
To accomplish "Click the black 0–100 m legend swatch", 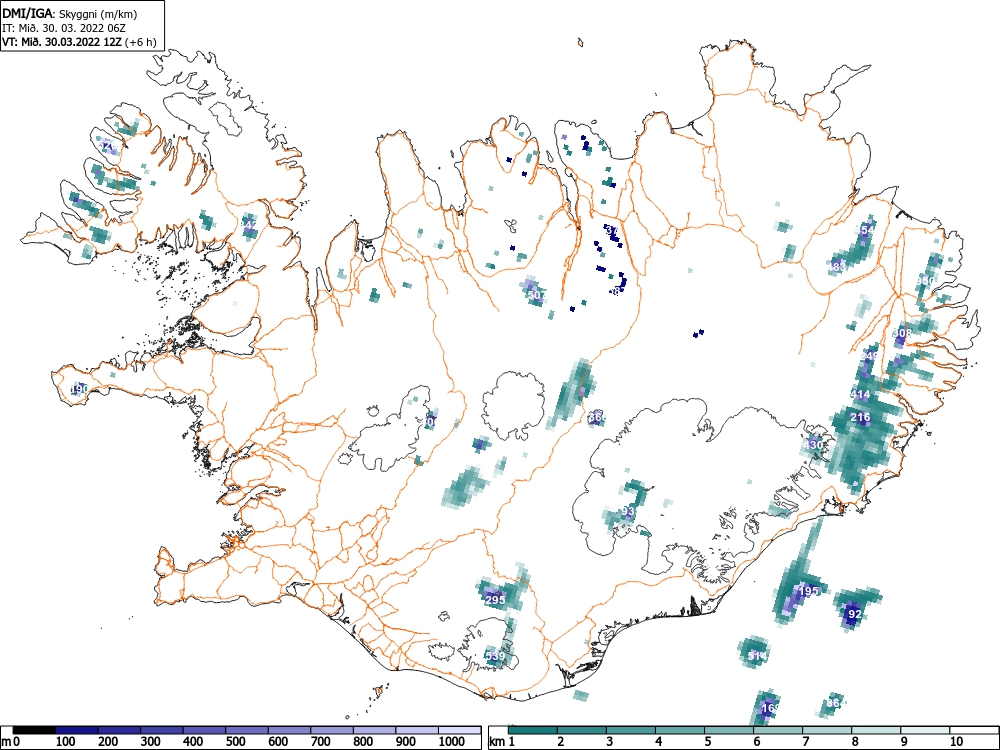I will (34, 730).
